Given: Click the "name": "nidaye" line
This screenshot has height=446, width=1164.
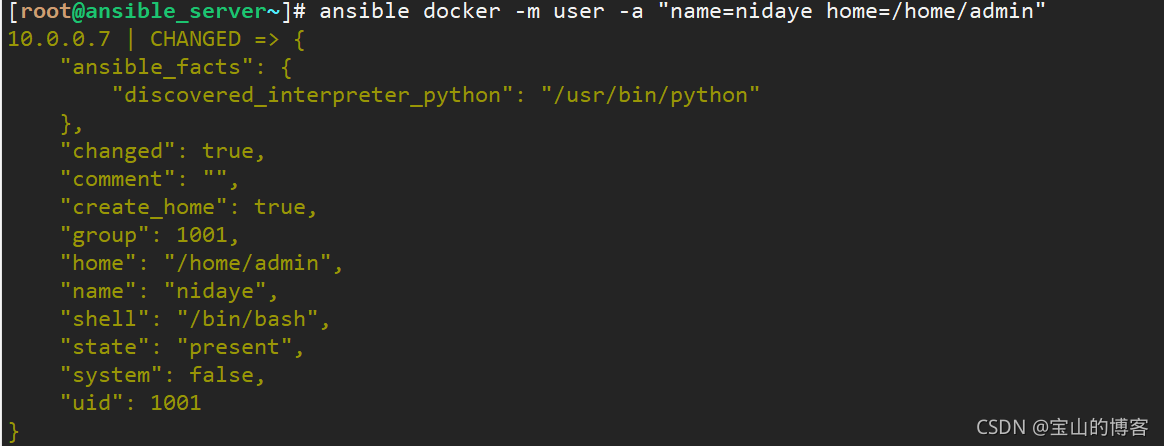Looking at the screenshot, I should pyautogui.click(x=169, y=291).
